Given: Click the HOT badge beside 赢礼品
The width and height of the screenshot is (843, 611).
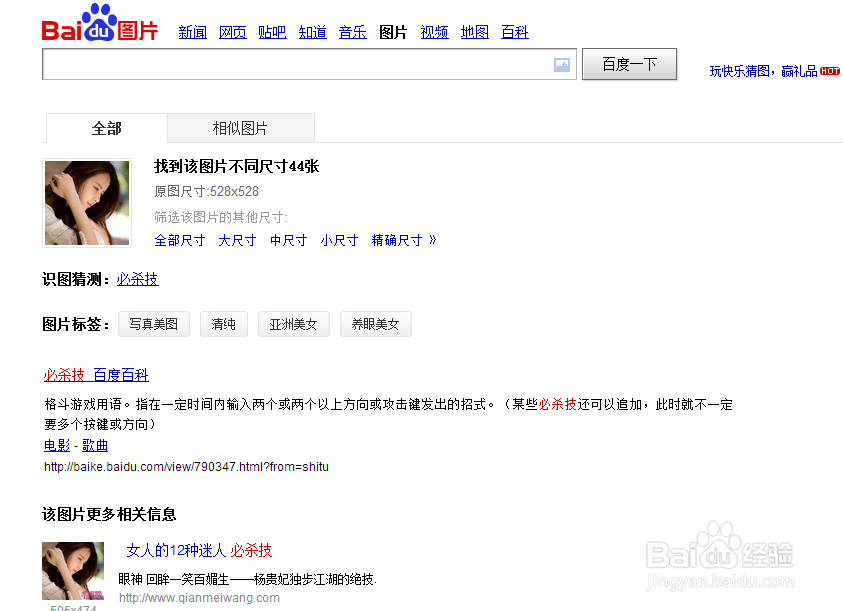Looking at the screenshot, I should [x=830, y=71].
